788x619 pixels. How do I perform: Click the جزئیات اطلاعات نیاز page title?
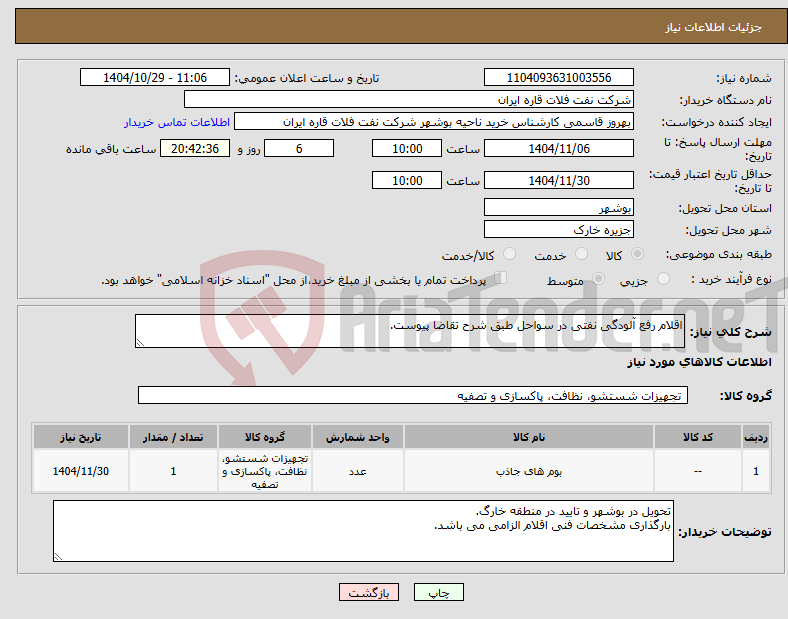tap(714, 27)
